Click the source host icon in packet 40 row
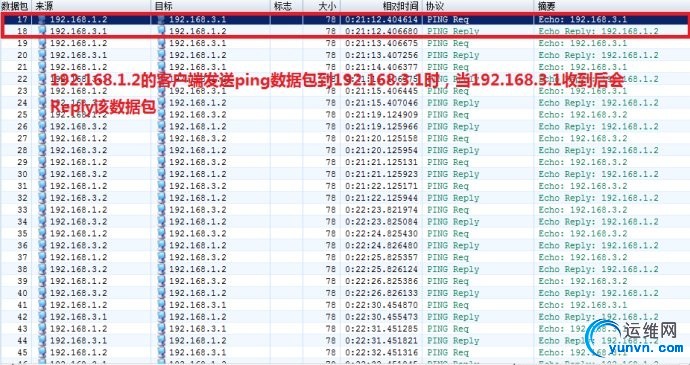This screenshot has height=365, width=690. pos(42,293)
